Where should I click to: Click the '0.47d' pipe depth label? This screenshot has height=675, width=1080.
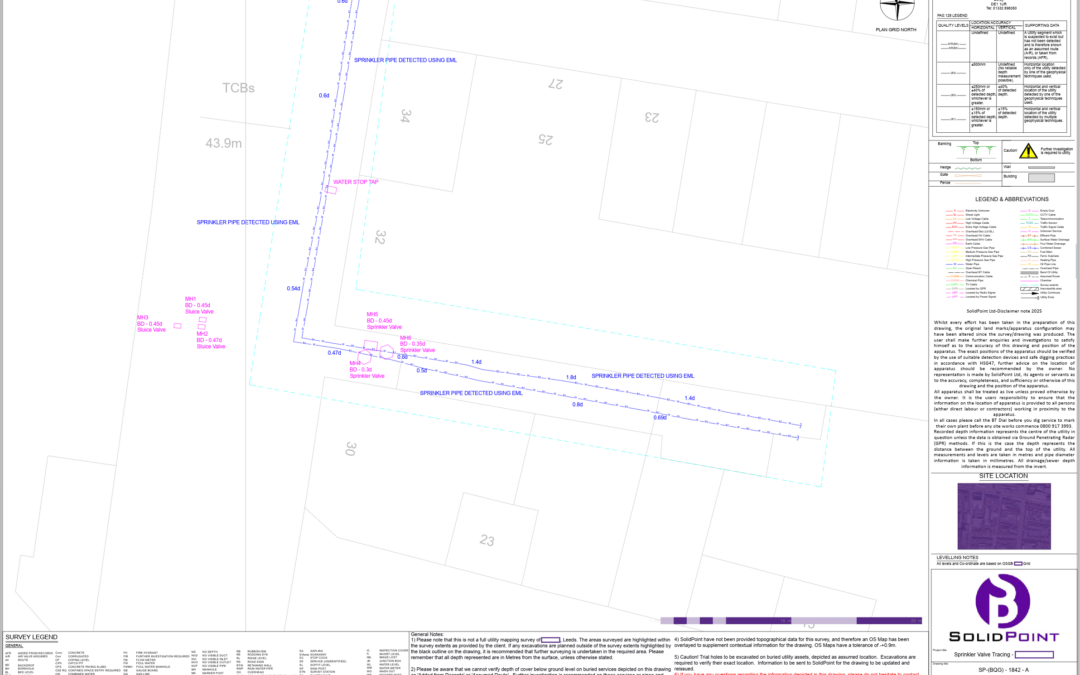click(x=334, y=353)
